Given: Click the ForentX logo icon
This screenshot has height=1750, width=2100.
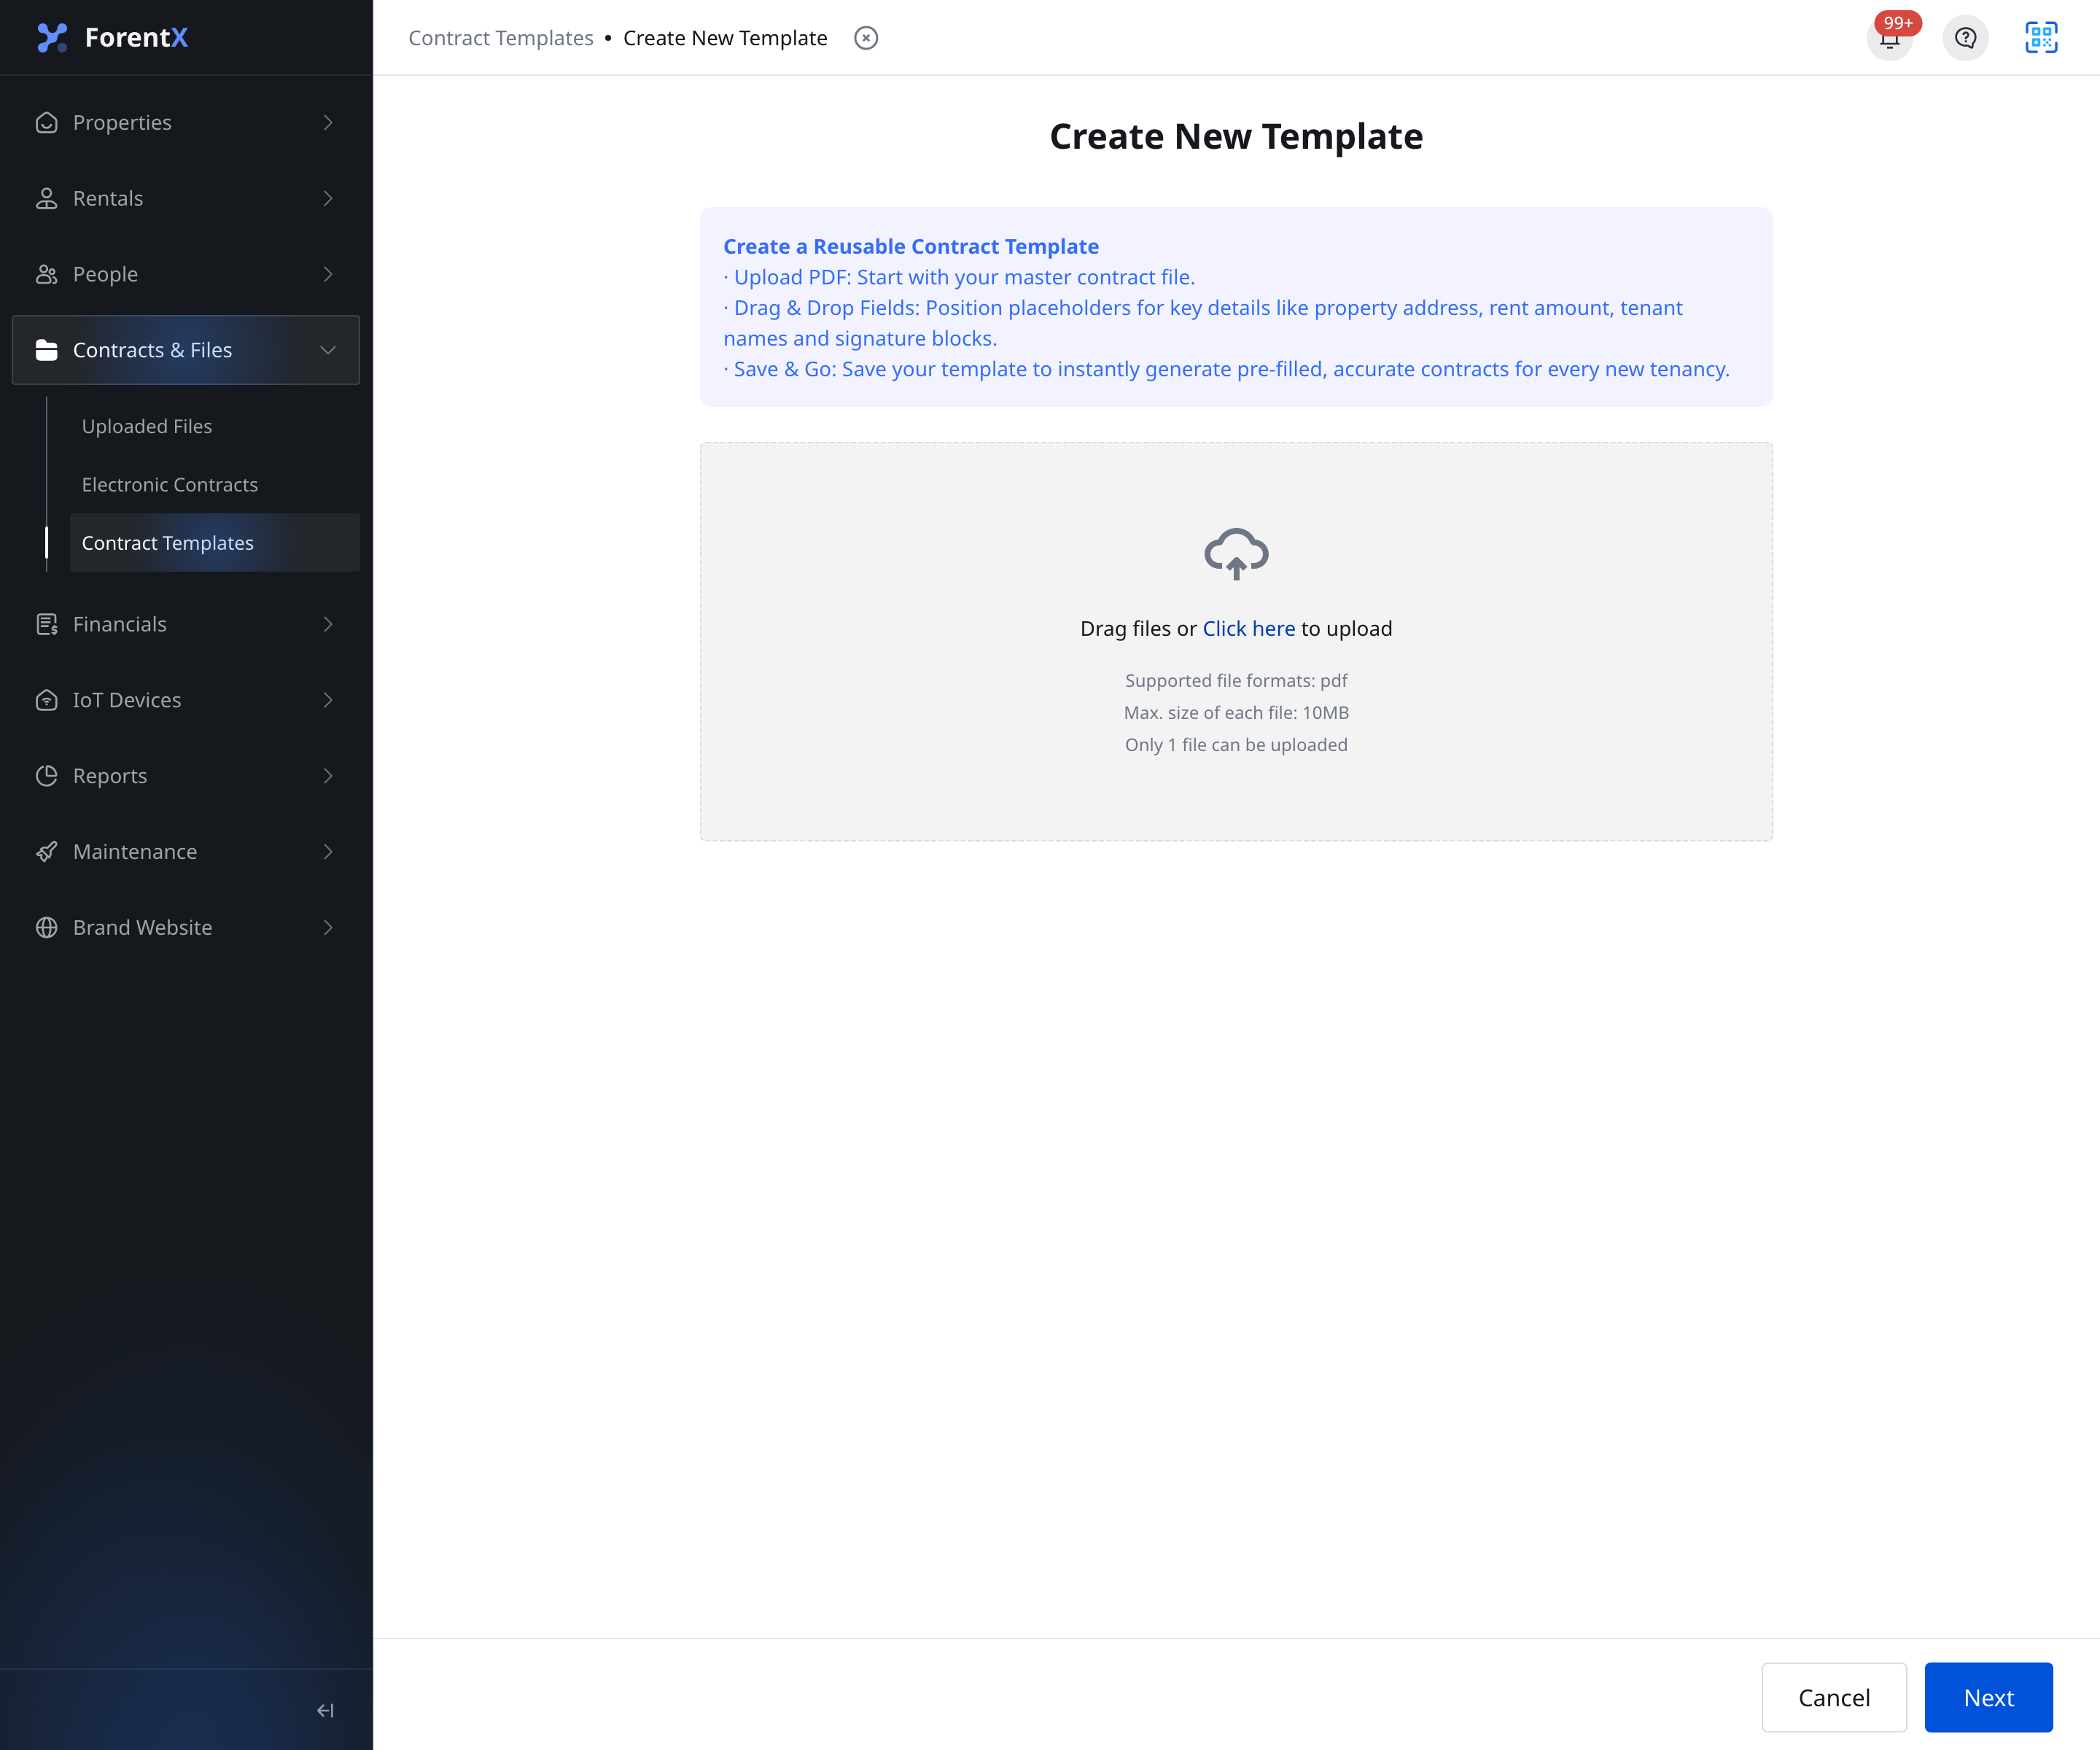Looking at the screenshot, I should click(x=52, y=37).
